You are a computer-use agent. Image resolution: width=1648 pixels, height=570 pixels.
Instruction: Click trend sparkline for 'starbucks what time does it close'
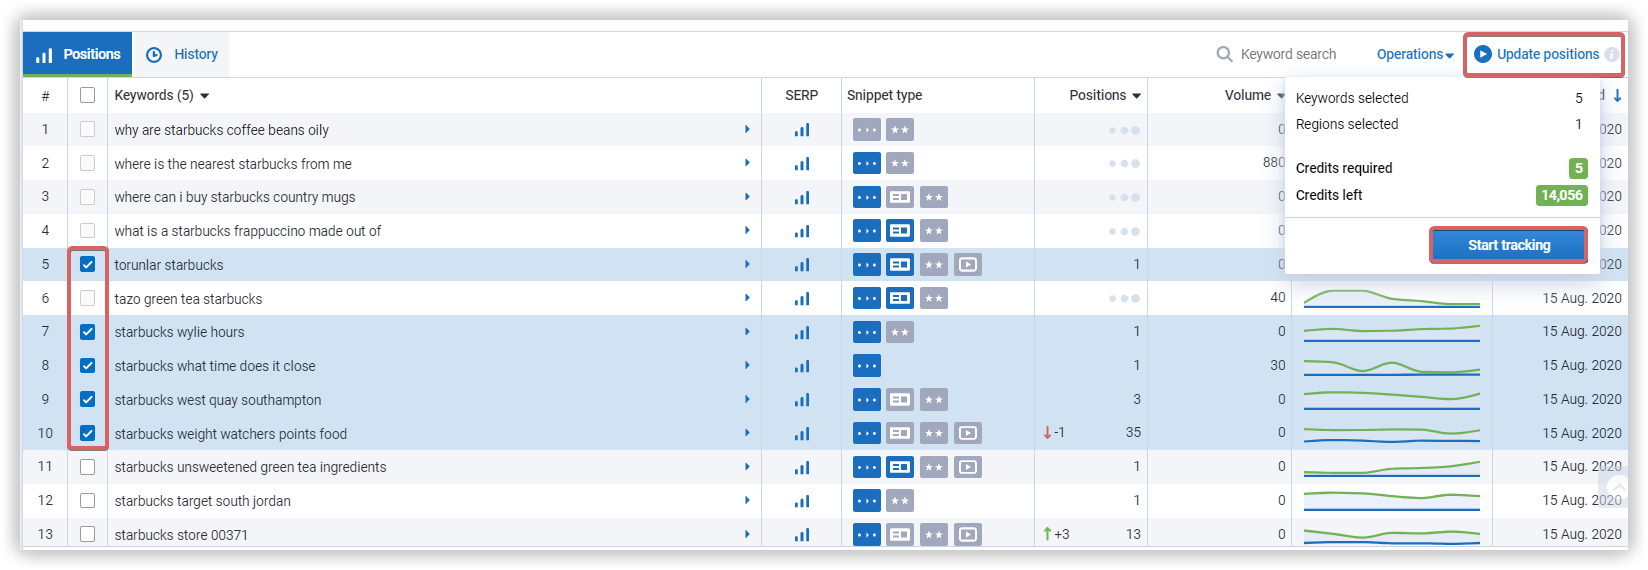tap(1392, 367)
